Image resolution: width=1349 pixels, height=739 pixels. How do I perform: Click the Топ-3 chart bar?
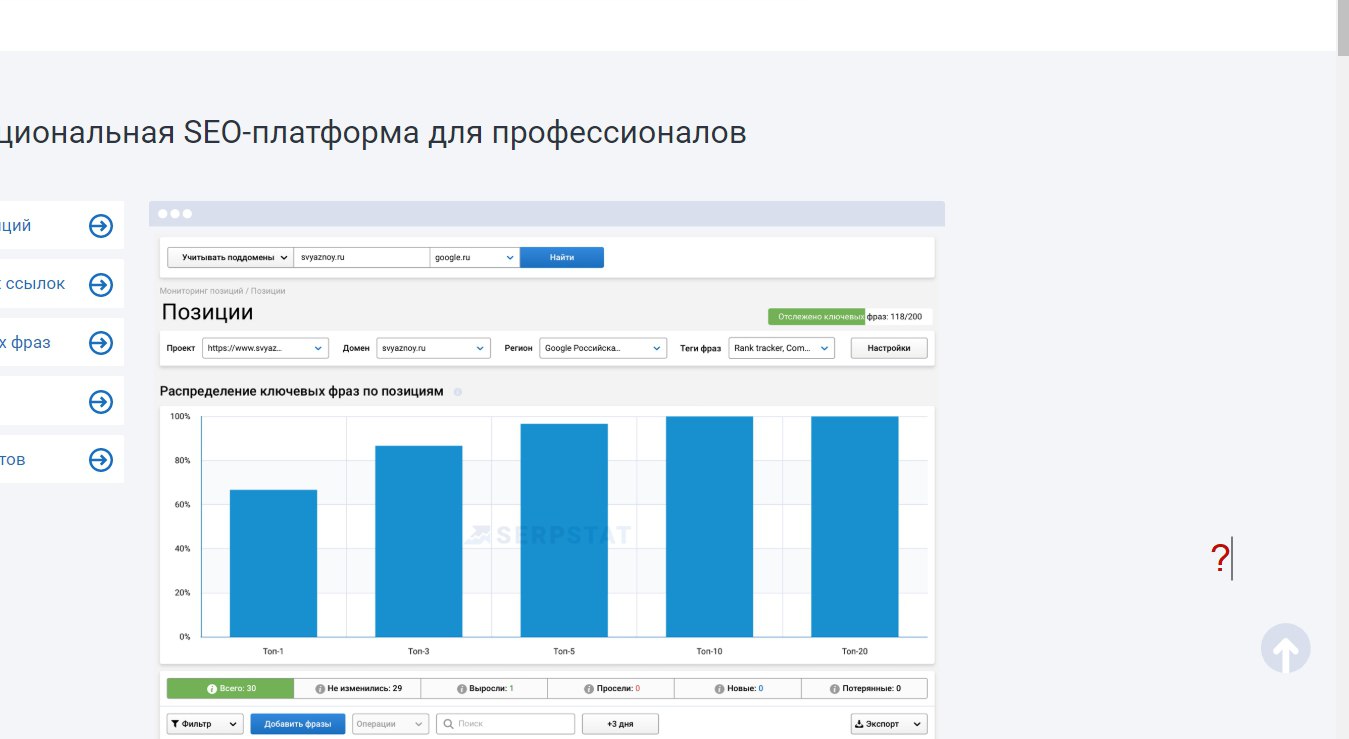(x=419, y=541)
